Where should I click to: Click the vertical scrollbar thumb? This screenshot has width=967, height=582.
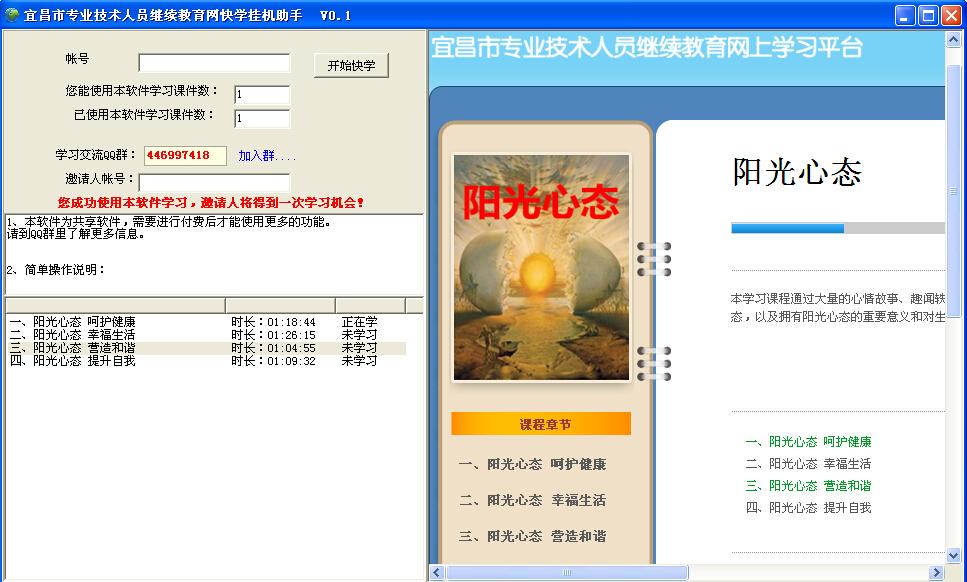[x=953, y=191]
